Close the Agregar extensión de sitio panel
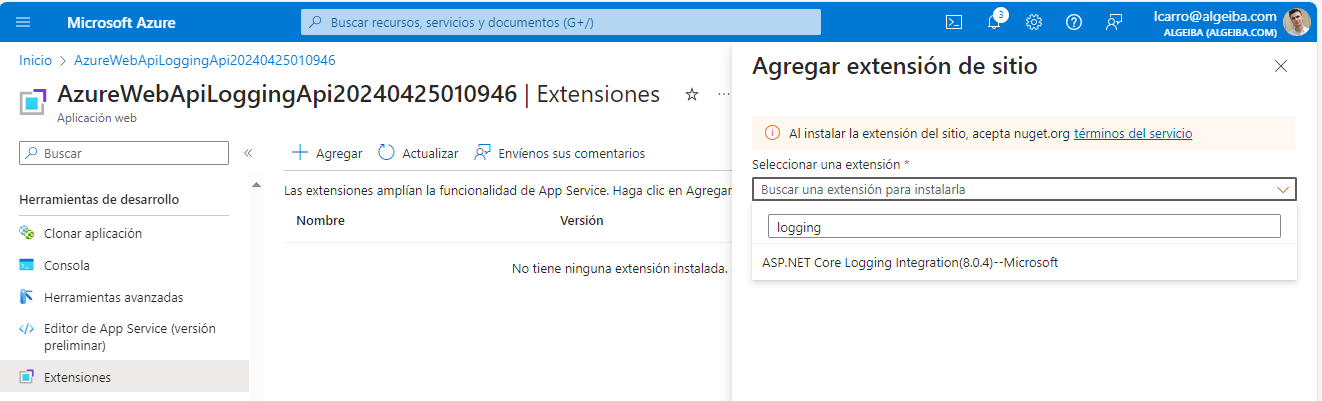 click(x=1281, y=66)
